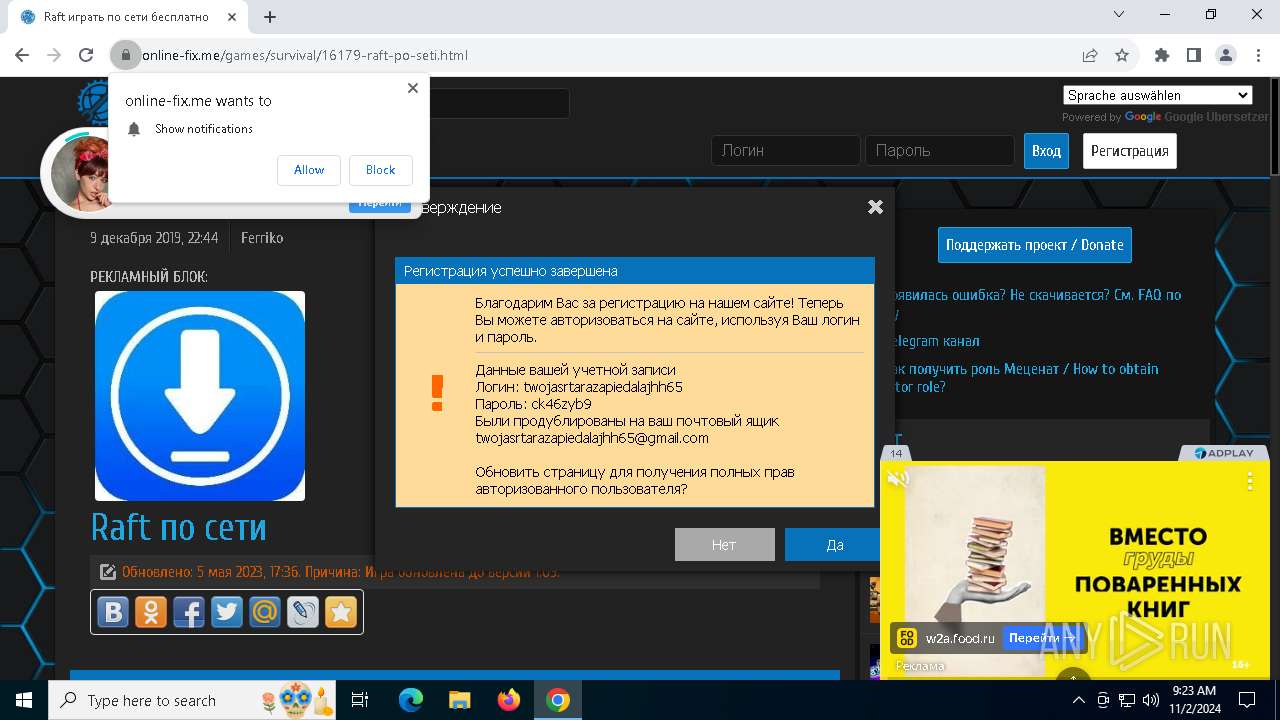Open volume control in system tray
1280x720 pixels.
click(1150, 700)
